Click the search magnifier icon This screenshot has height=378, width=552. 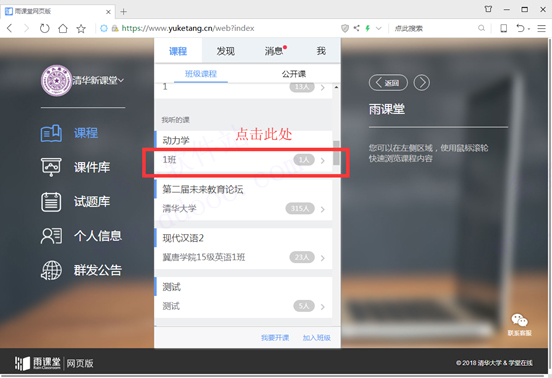[481, 28]
